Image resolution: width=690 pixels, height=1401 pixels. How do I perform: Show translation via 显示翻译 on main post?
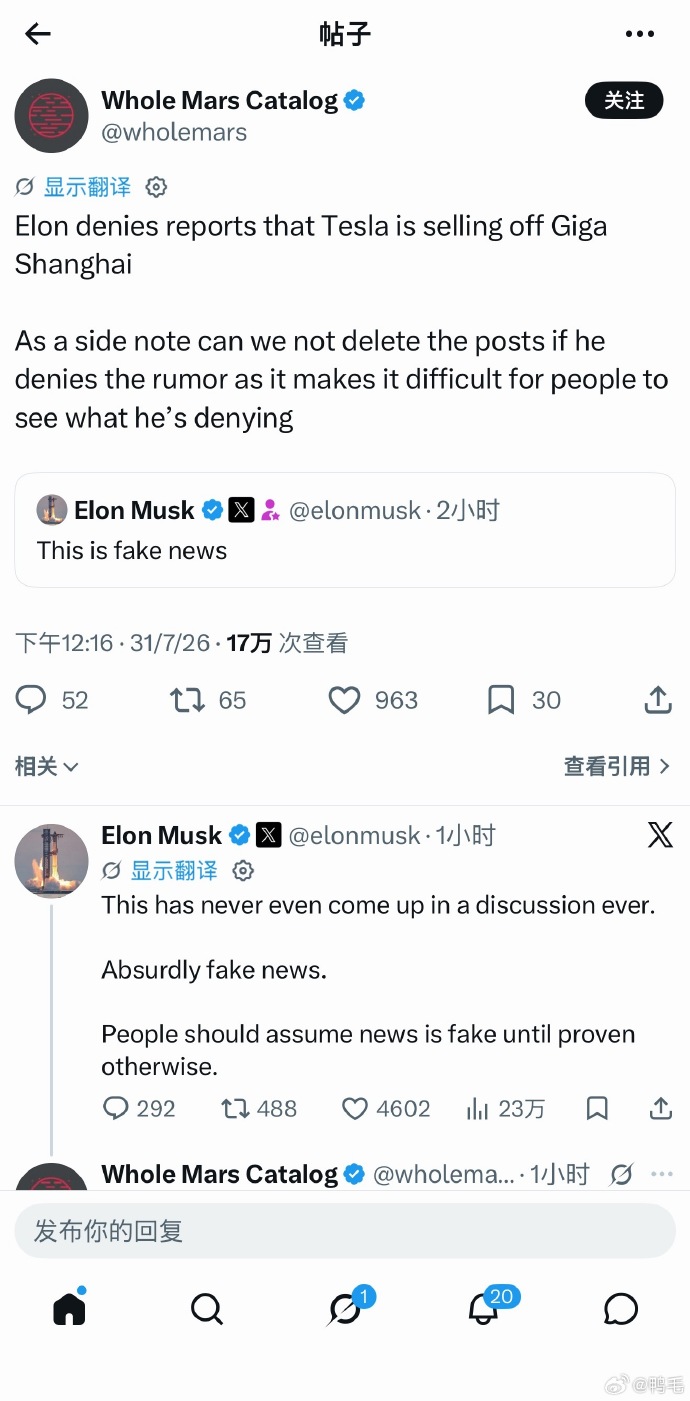[87, 187]
